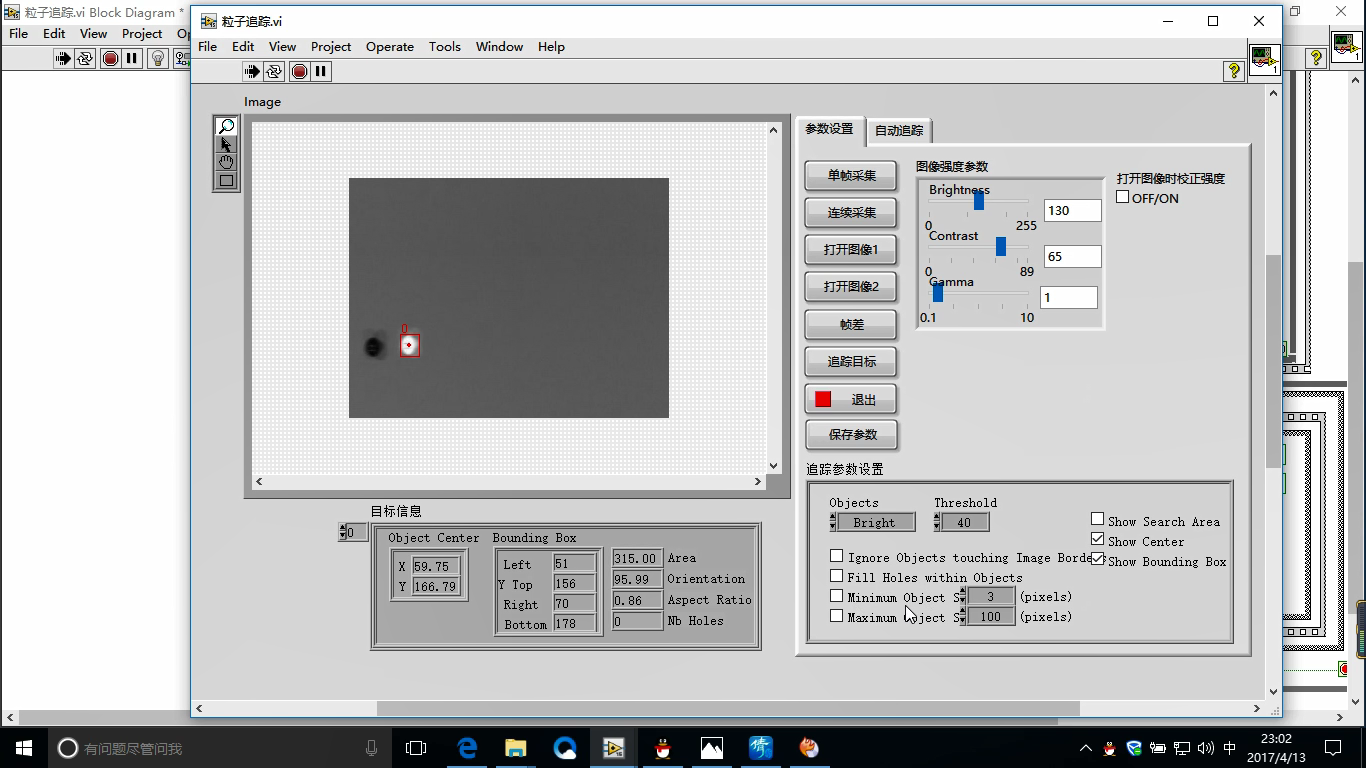Check Fill Holes within Objects
Screen dimensions: 1366x768
pyautogui.click(x=837, y=575)
